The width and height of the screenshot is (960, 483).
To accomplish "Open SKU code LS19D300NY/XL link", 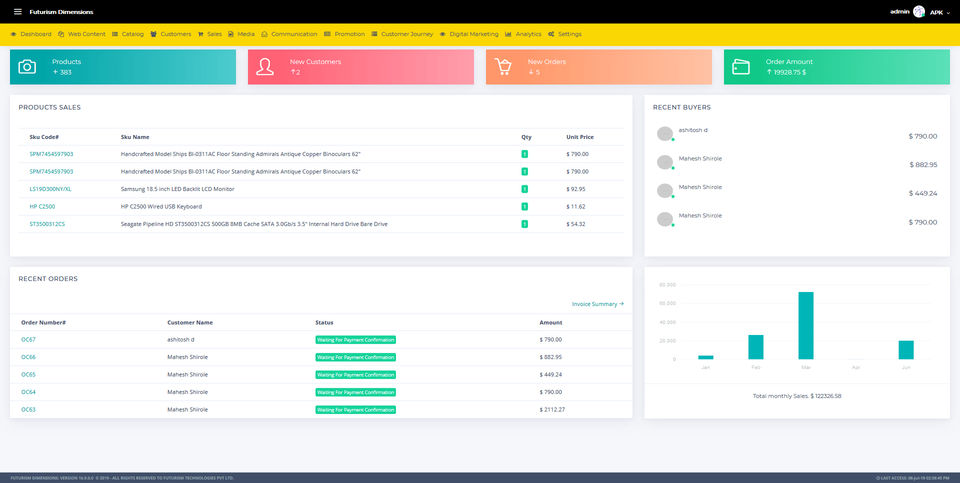I will tap(50, 189).
